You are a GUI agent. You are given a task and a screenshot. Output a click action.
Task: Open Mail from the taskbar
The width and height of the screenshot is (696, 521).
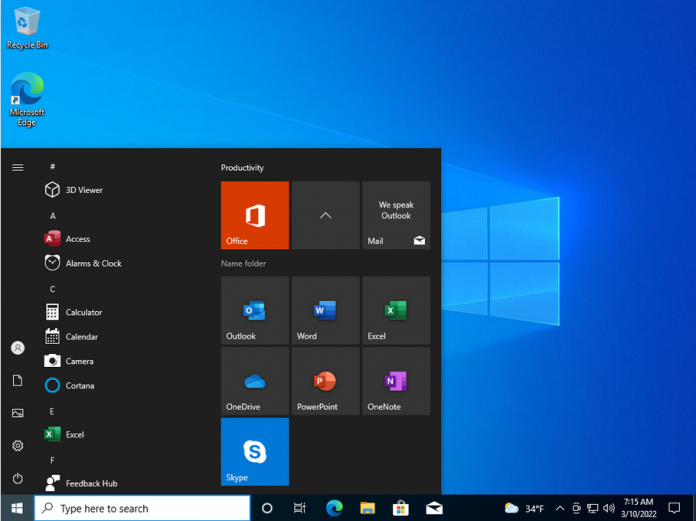click(x=434, y=508)
